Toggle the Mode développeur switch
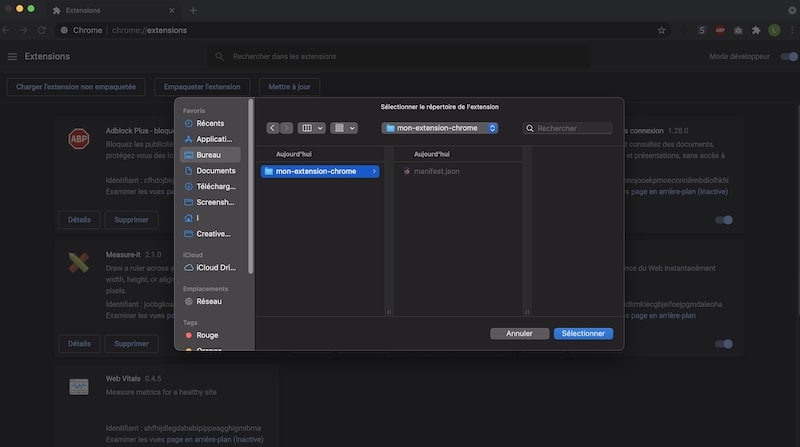The image size is (800, 447). click(788, 57)
